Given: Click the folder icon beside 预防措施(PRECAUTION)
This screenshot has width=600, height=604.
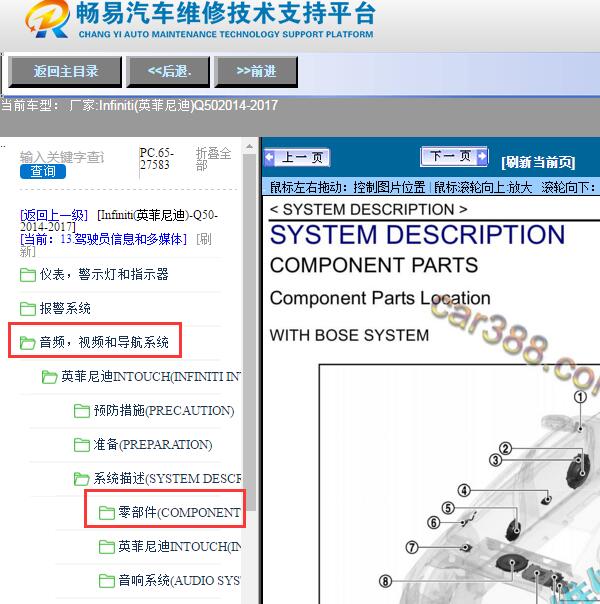Looking at the screenshot, I should click(x=82, y=411).
